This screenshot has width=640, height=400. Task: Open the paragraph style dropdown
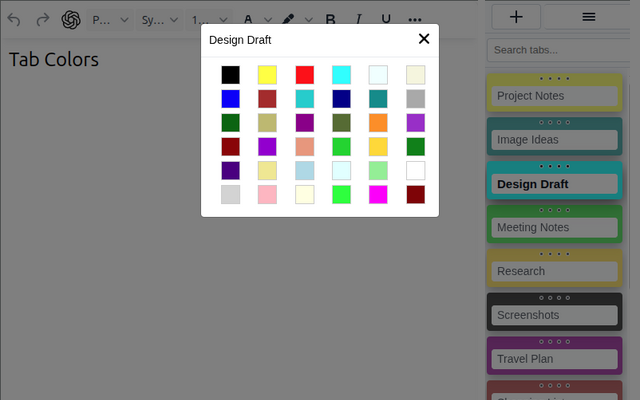(x=110, y=20)
